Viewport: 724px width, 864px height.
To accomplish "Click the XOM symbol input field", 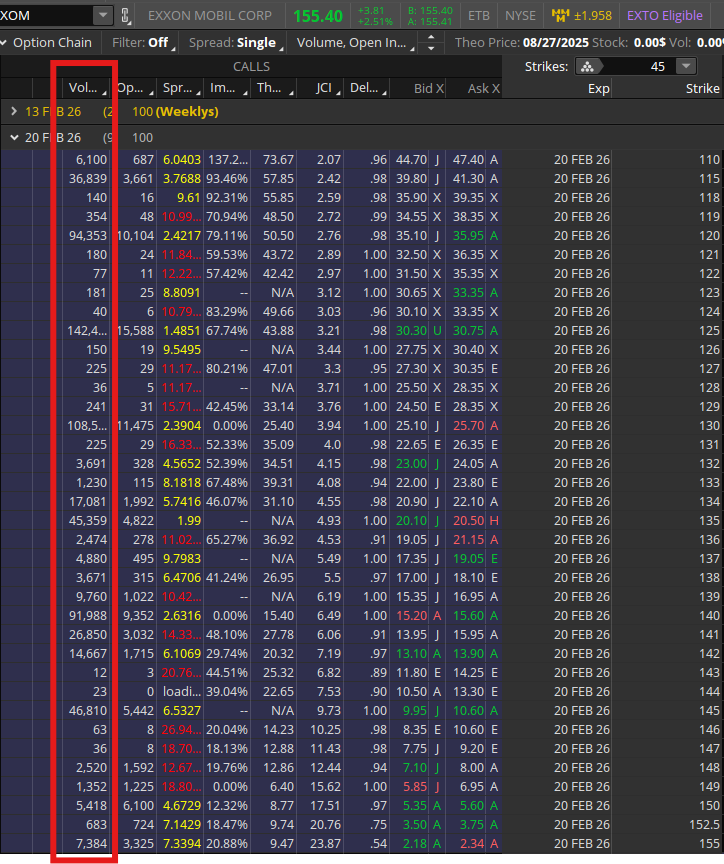I will click(x=45, y=15).
